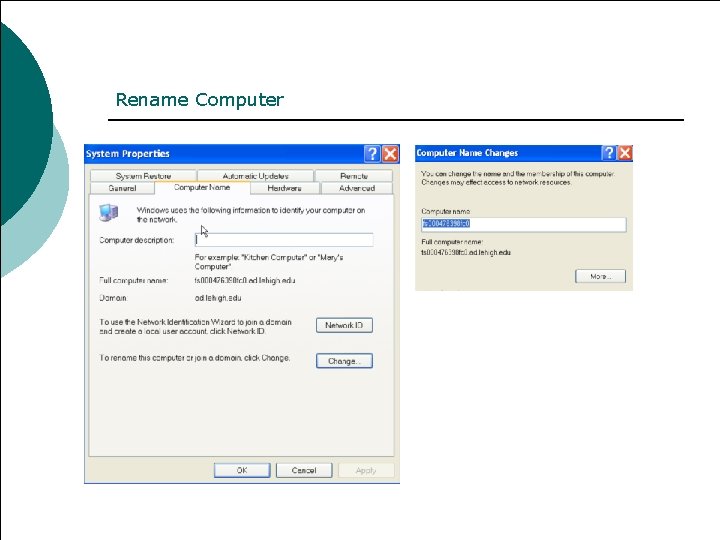Close the Computer Name Changes dialog
The height and width of the screenshot is (540, 720).
625,153
